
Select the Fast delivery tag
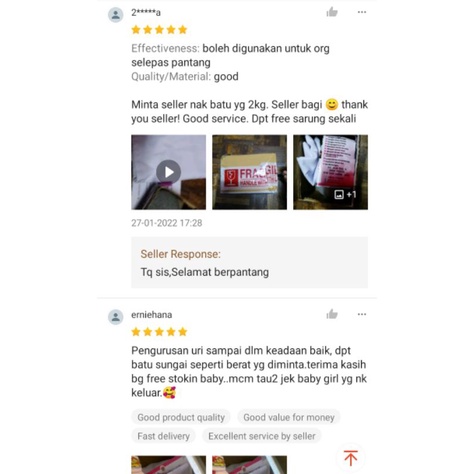click(x=163, y=436)
